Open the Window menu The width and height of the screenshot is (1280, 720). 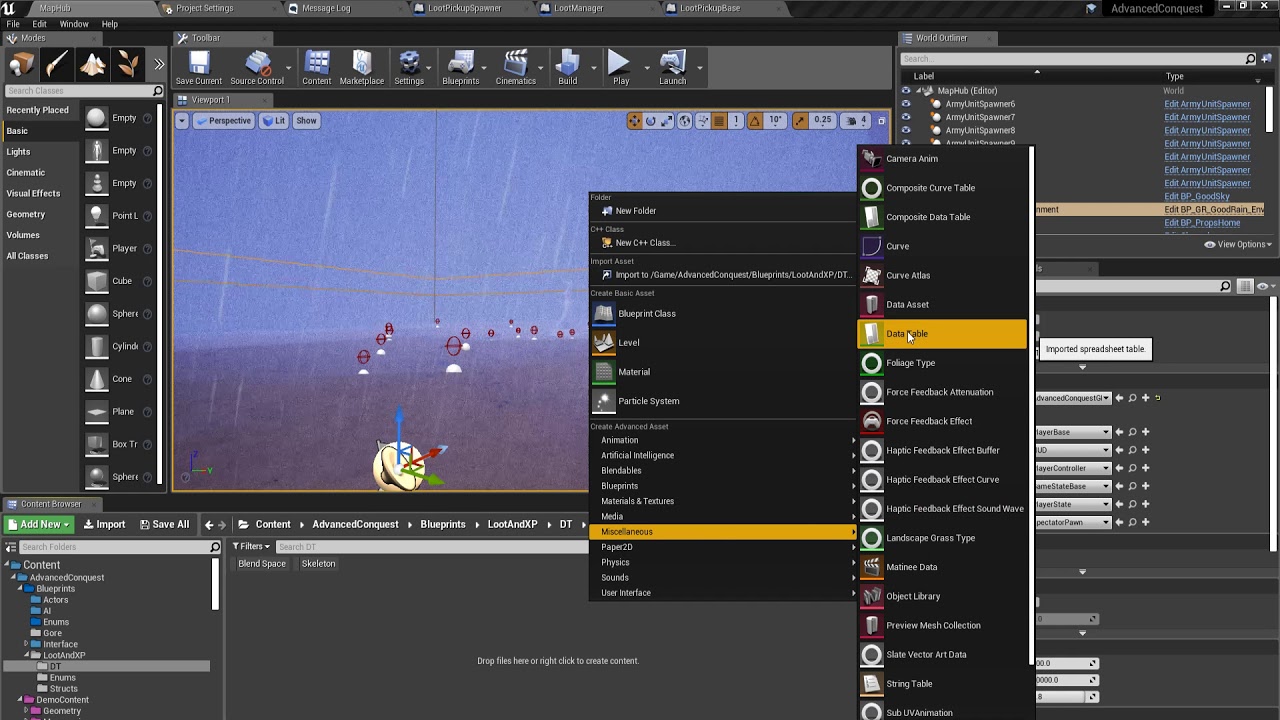click(74, 24)
